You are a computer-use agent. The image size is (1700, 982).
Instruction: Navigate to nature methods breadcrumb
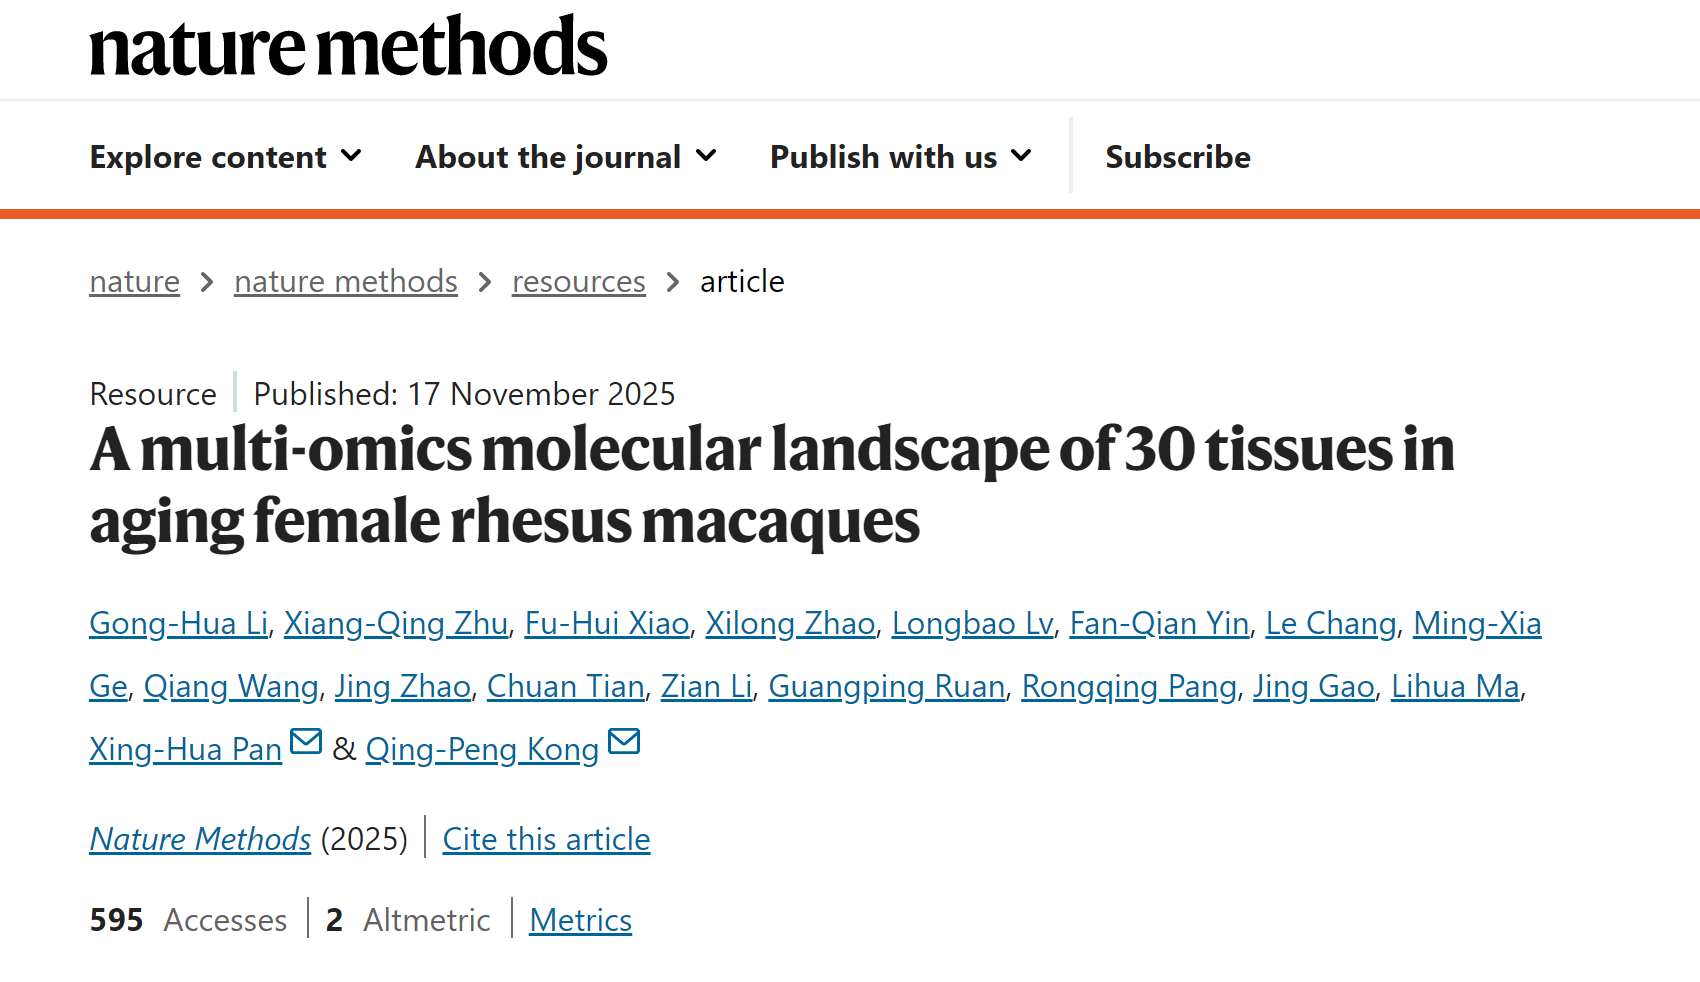pyautogui.click(x=346, y=282)
